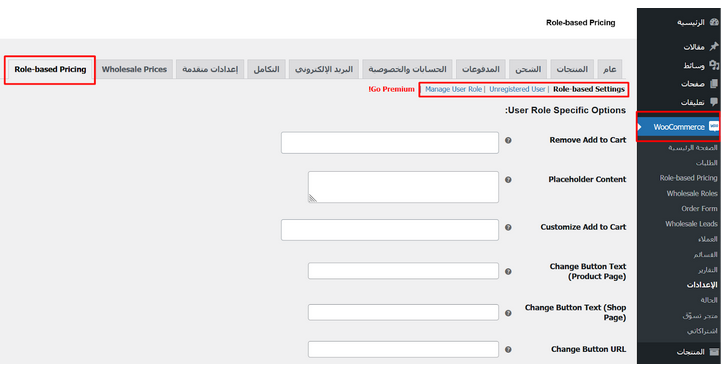Viewport: 723px width, 366px height.
Task: Open الصفحة الرئيسية under WooCommerce
Action: click(x=693, y=148)
